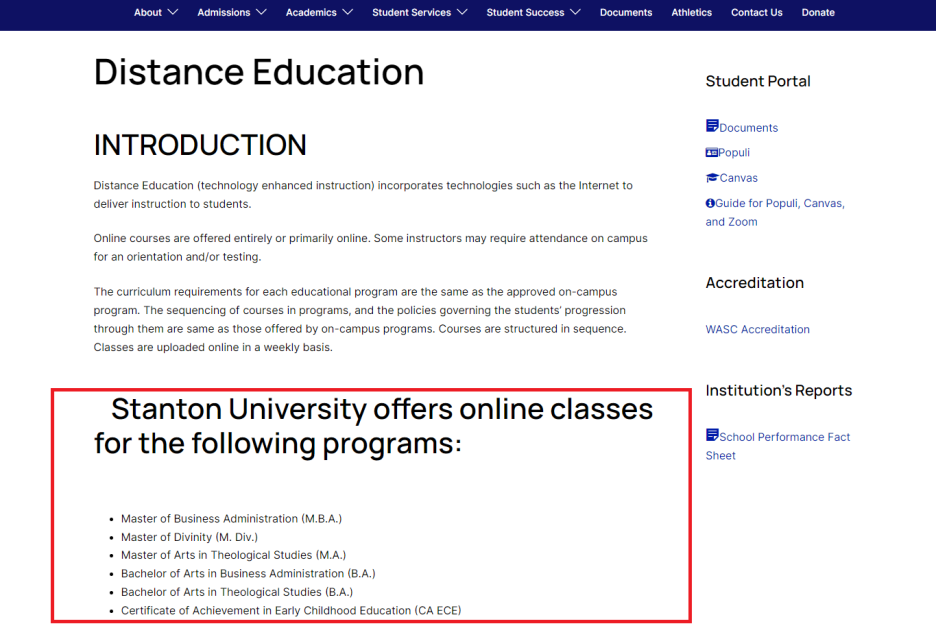Click Bachelor of Arts in Theological Studies item

[237, 592]
